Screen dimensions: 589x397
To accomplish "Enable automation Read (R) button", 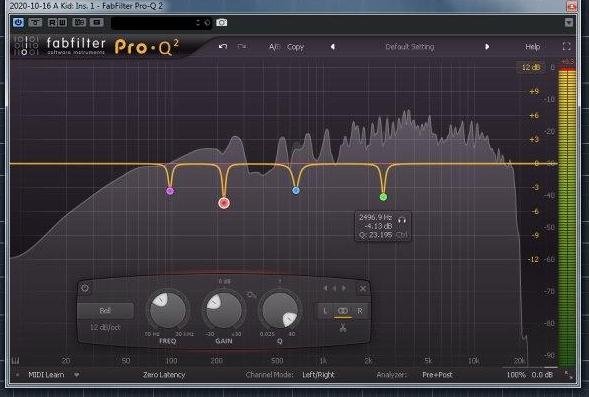I will pyautogui.click(x=52, y=23).
